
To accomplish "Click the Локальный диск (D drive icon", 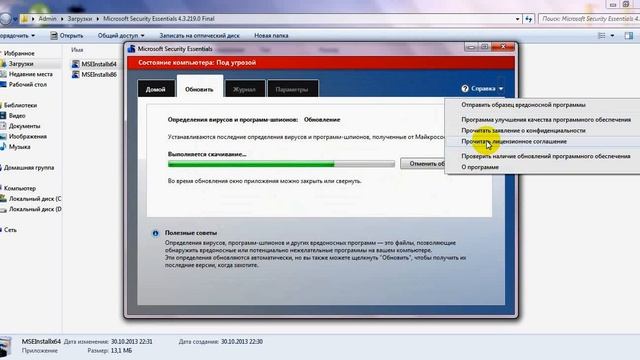I will (3, 209).
